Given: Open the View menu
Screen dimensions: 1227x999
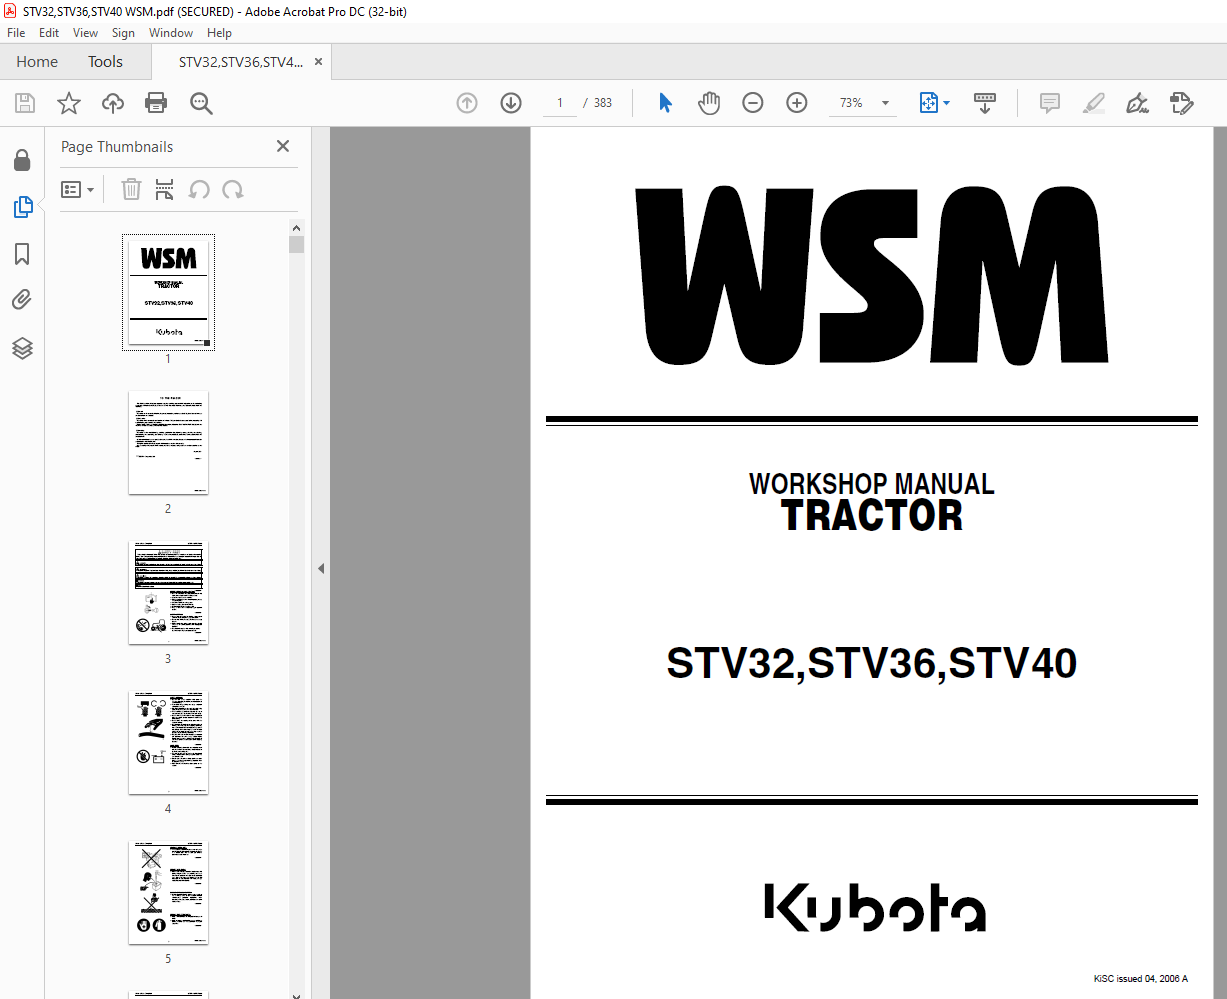Looking at the screenshot, I should coord(86,33).
